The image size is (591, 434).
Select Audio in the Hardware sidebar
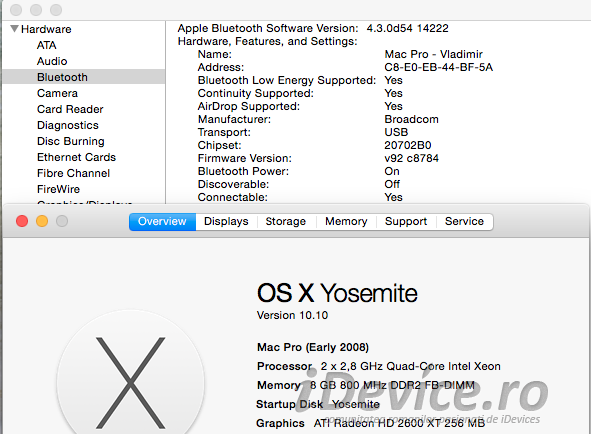click(x=52, y=61)
